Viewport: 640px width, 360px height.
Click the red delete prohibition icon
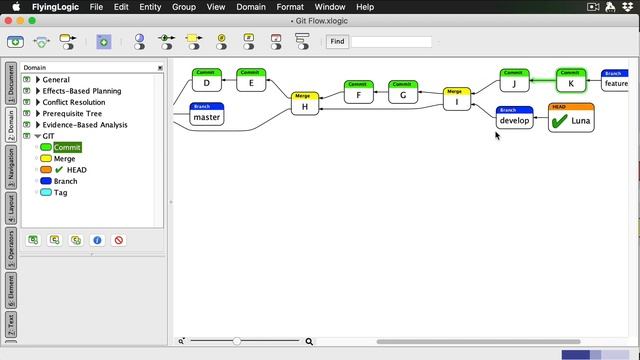click(x=119, y=240)
